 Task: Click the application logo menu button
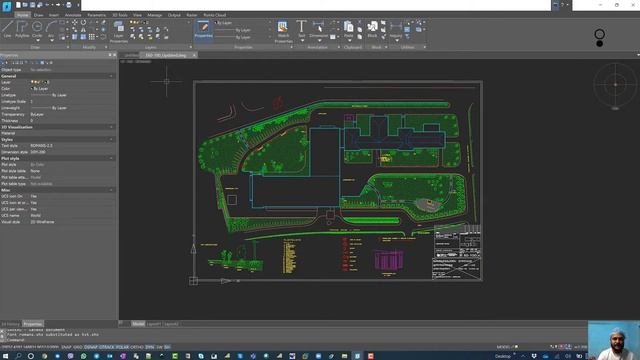7,6
